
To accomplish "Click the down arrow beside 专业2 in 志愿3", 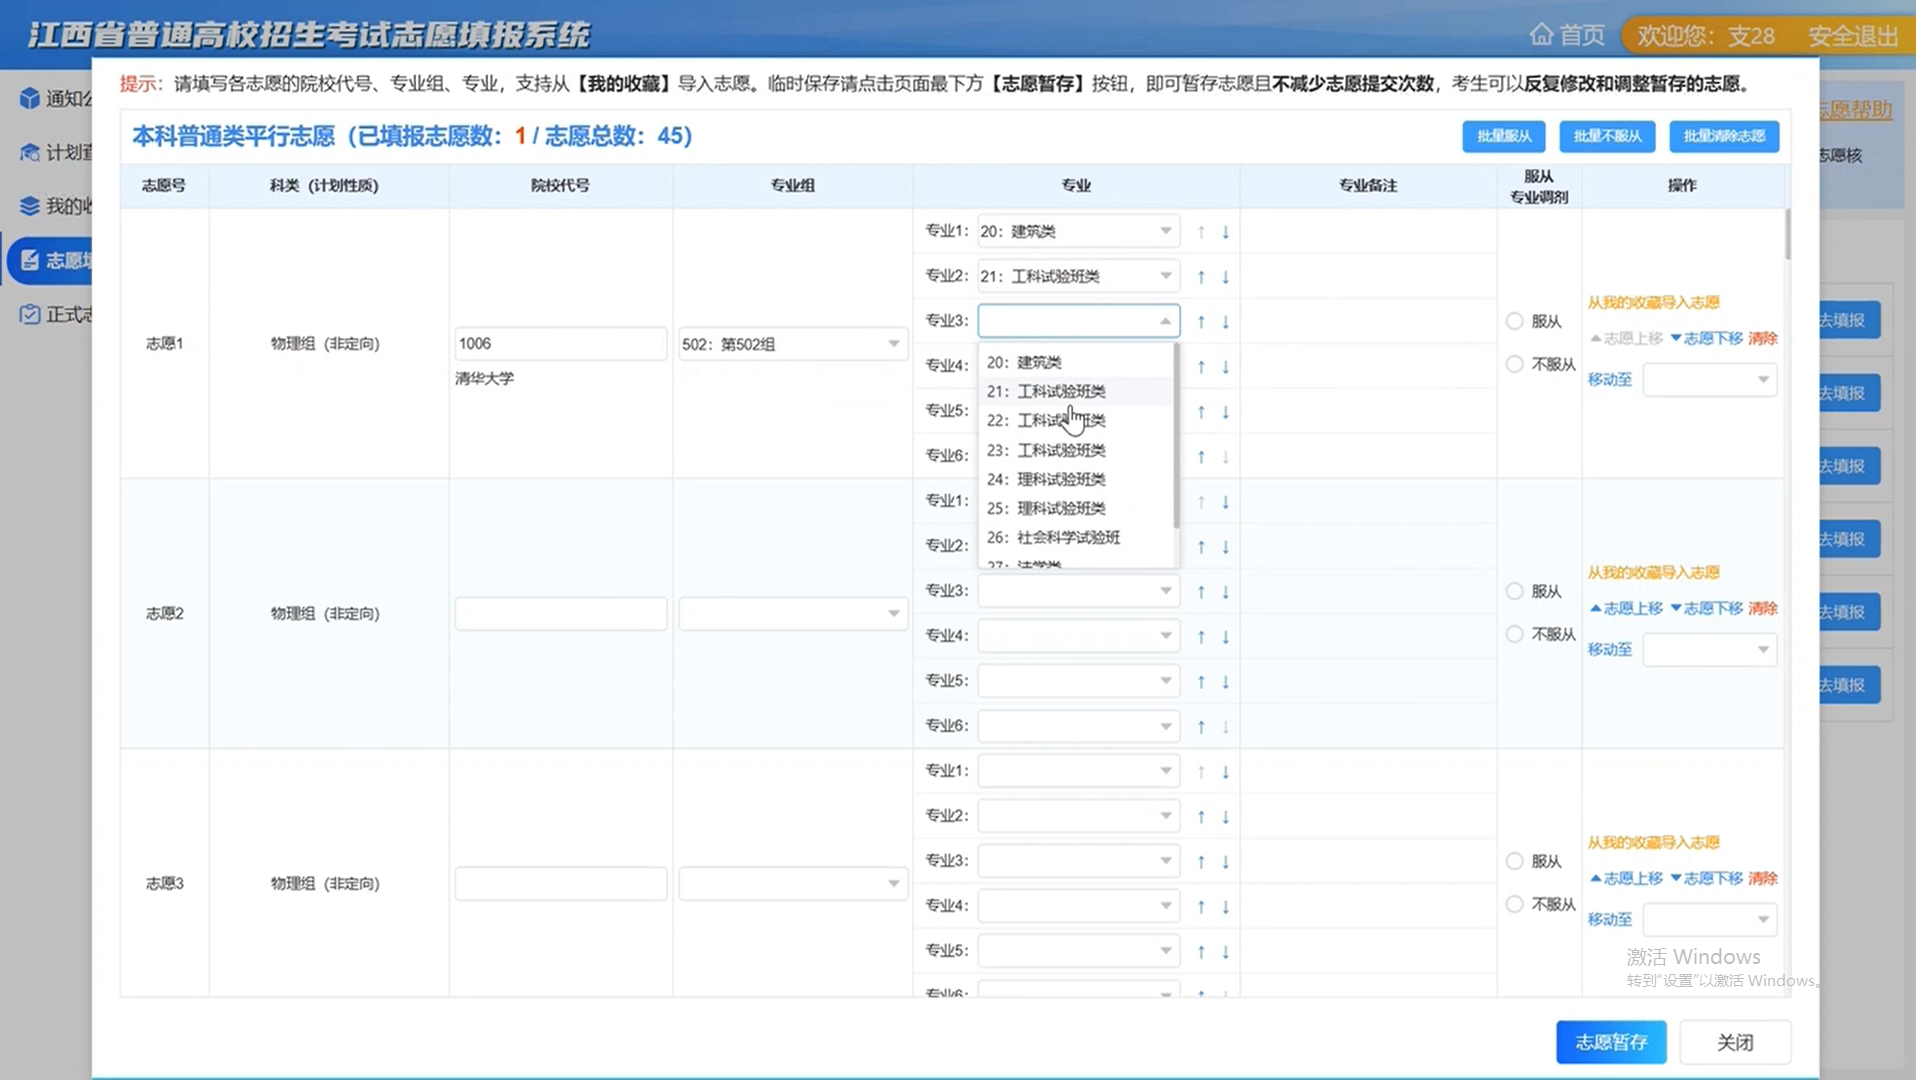I will pyautogui.click(x=1225, y=817).
